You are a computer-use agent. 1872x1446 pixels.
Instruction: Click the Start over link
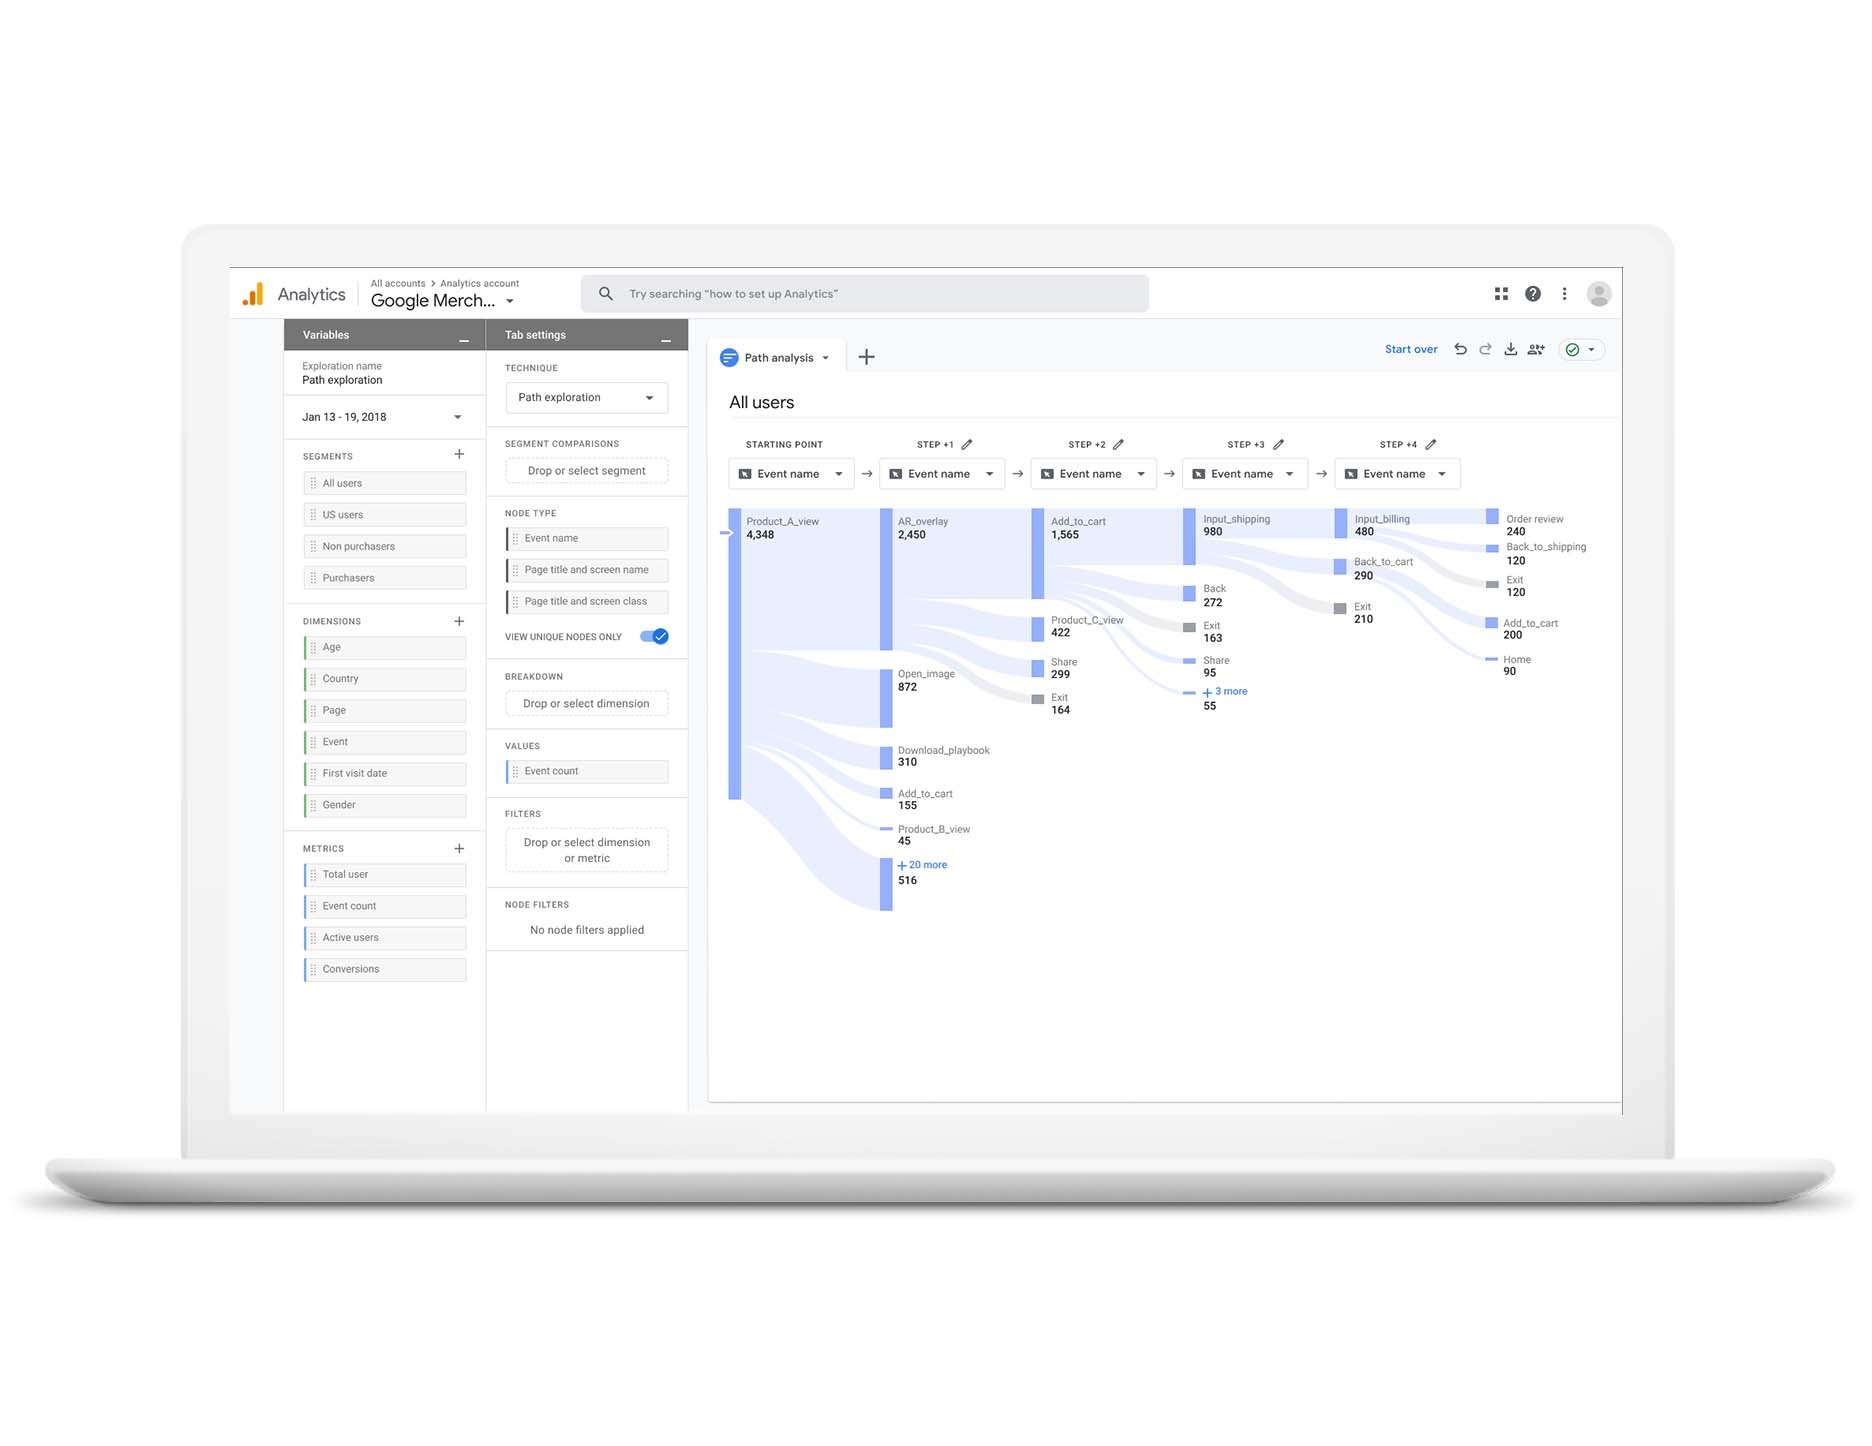[1410, 349]
